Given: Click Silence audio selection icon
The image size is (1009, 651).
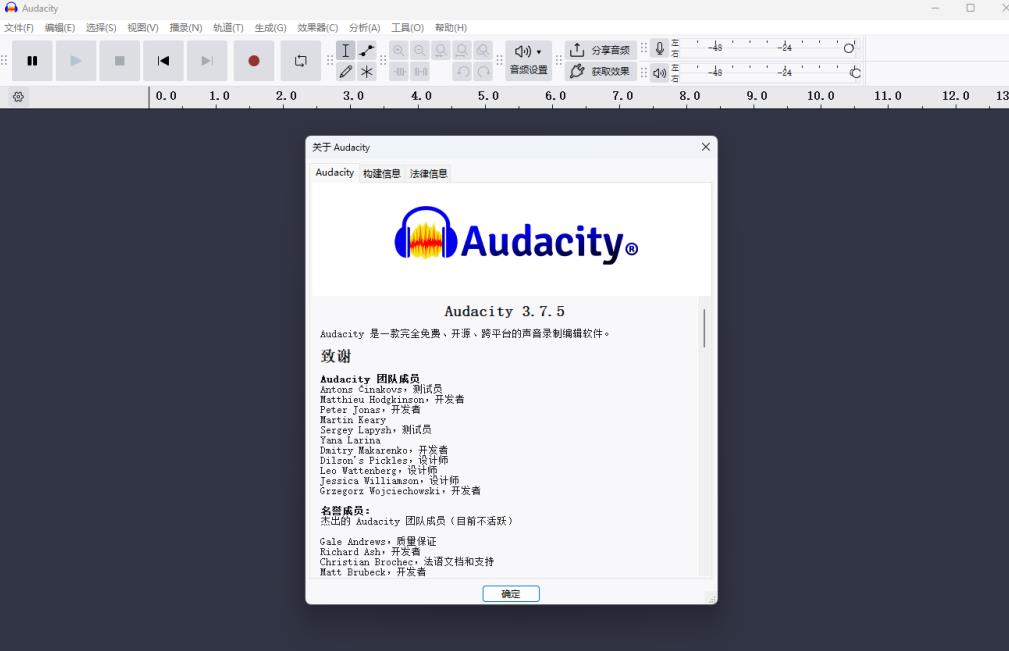Looking at the screenshot, I should 420,71.
